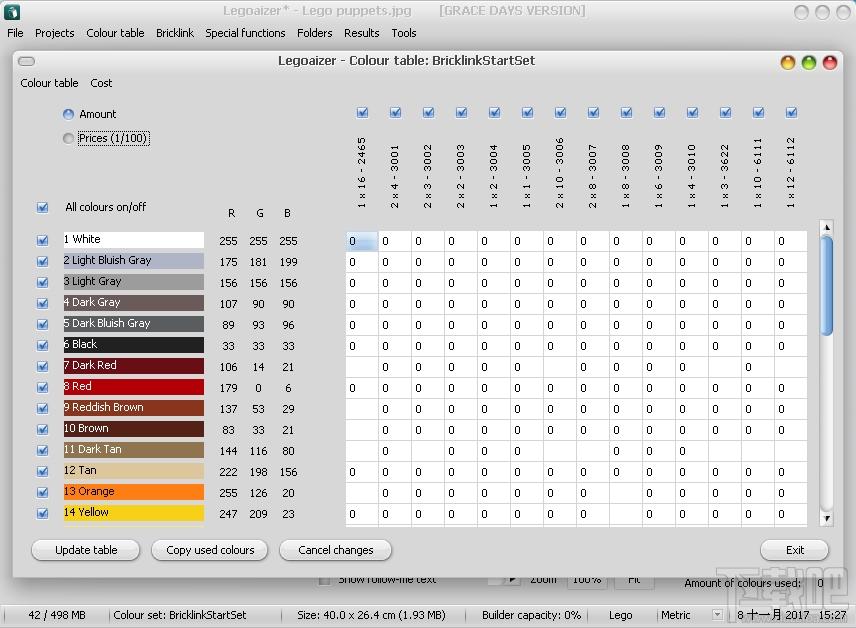The height and width of the screenshot is (628, 856).
Task: Open the Results menu
Action: click(x=361, y=33)
